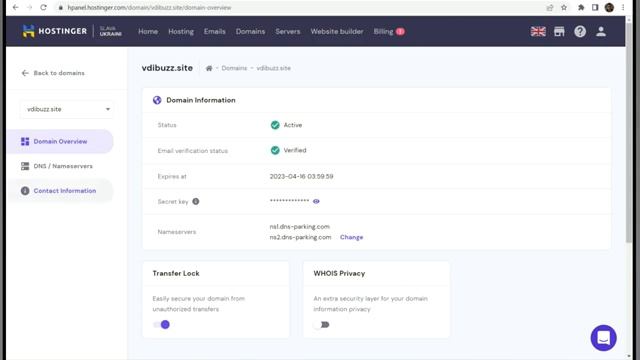Go back to domains link

53,73
